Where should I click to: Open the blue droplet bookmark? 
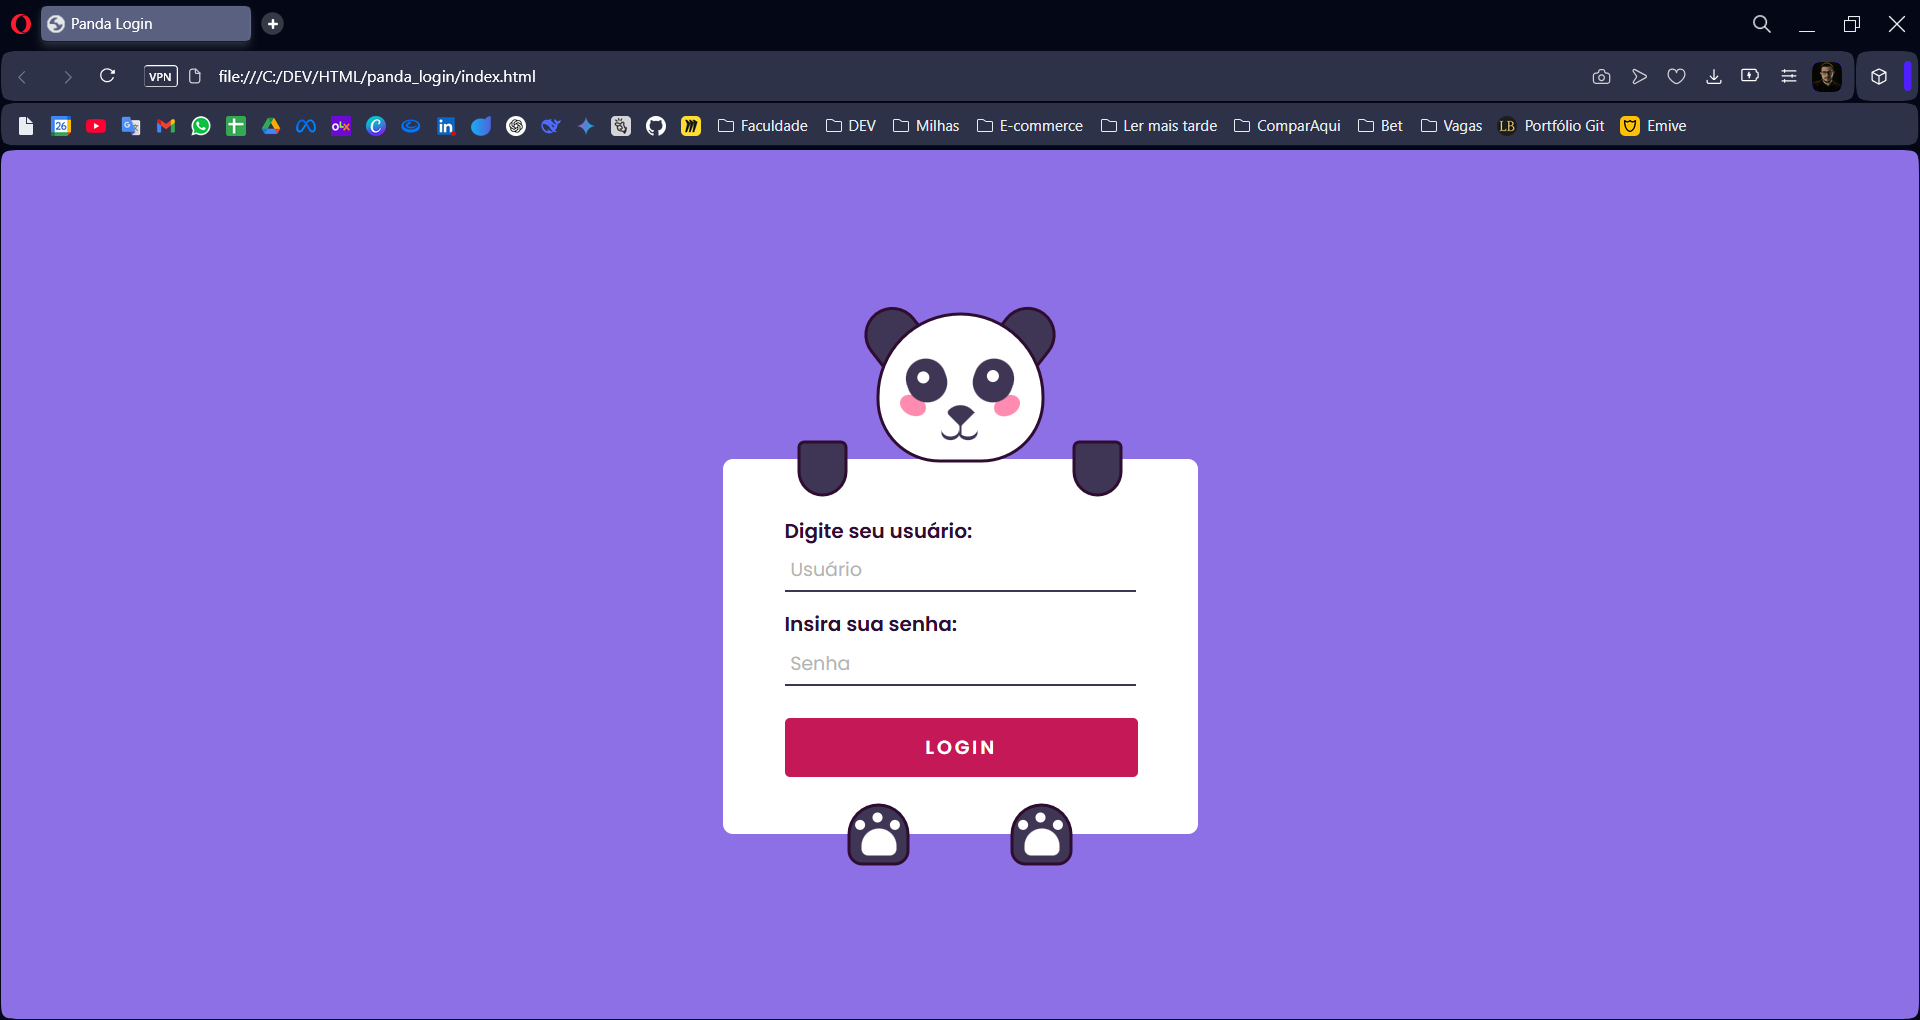pyautogui.click(x=481, y=126)
